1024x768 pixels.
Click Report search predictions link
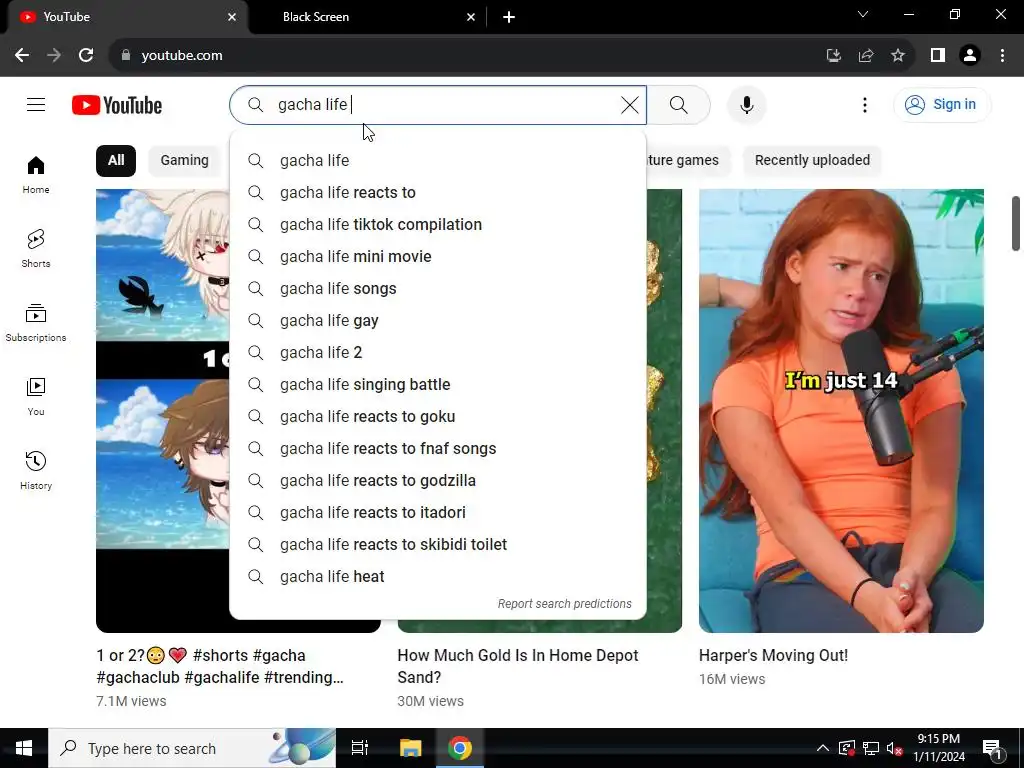(564, 604)
